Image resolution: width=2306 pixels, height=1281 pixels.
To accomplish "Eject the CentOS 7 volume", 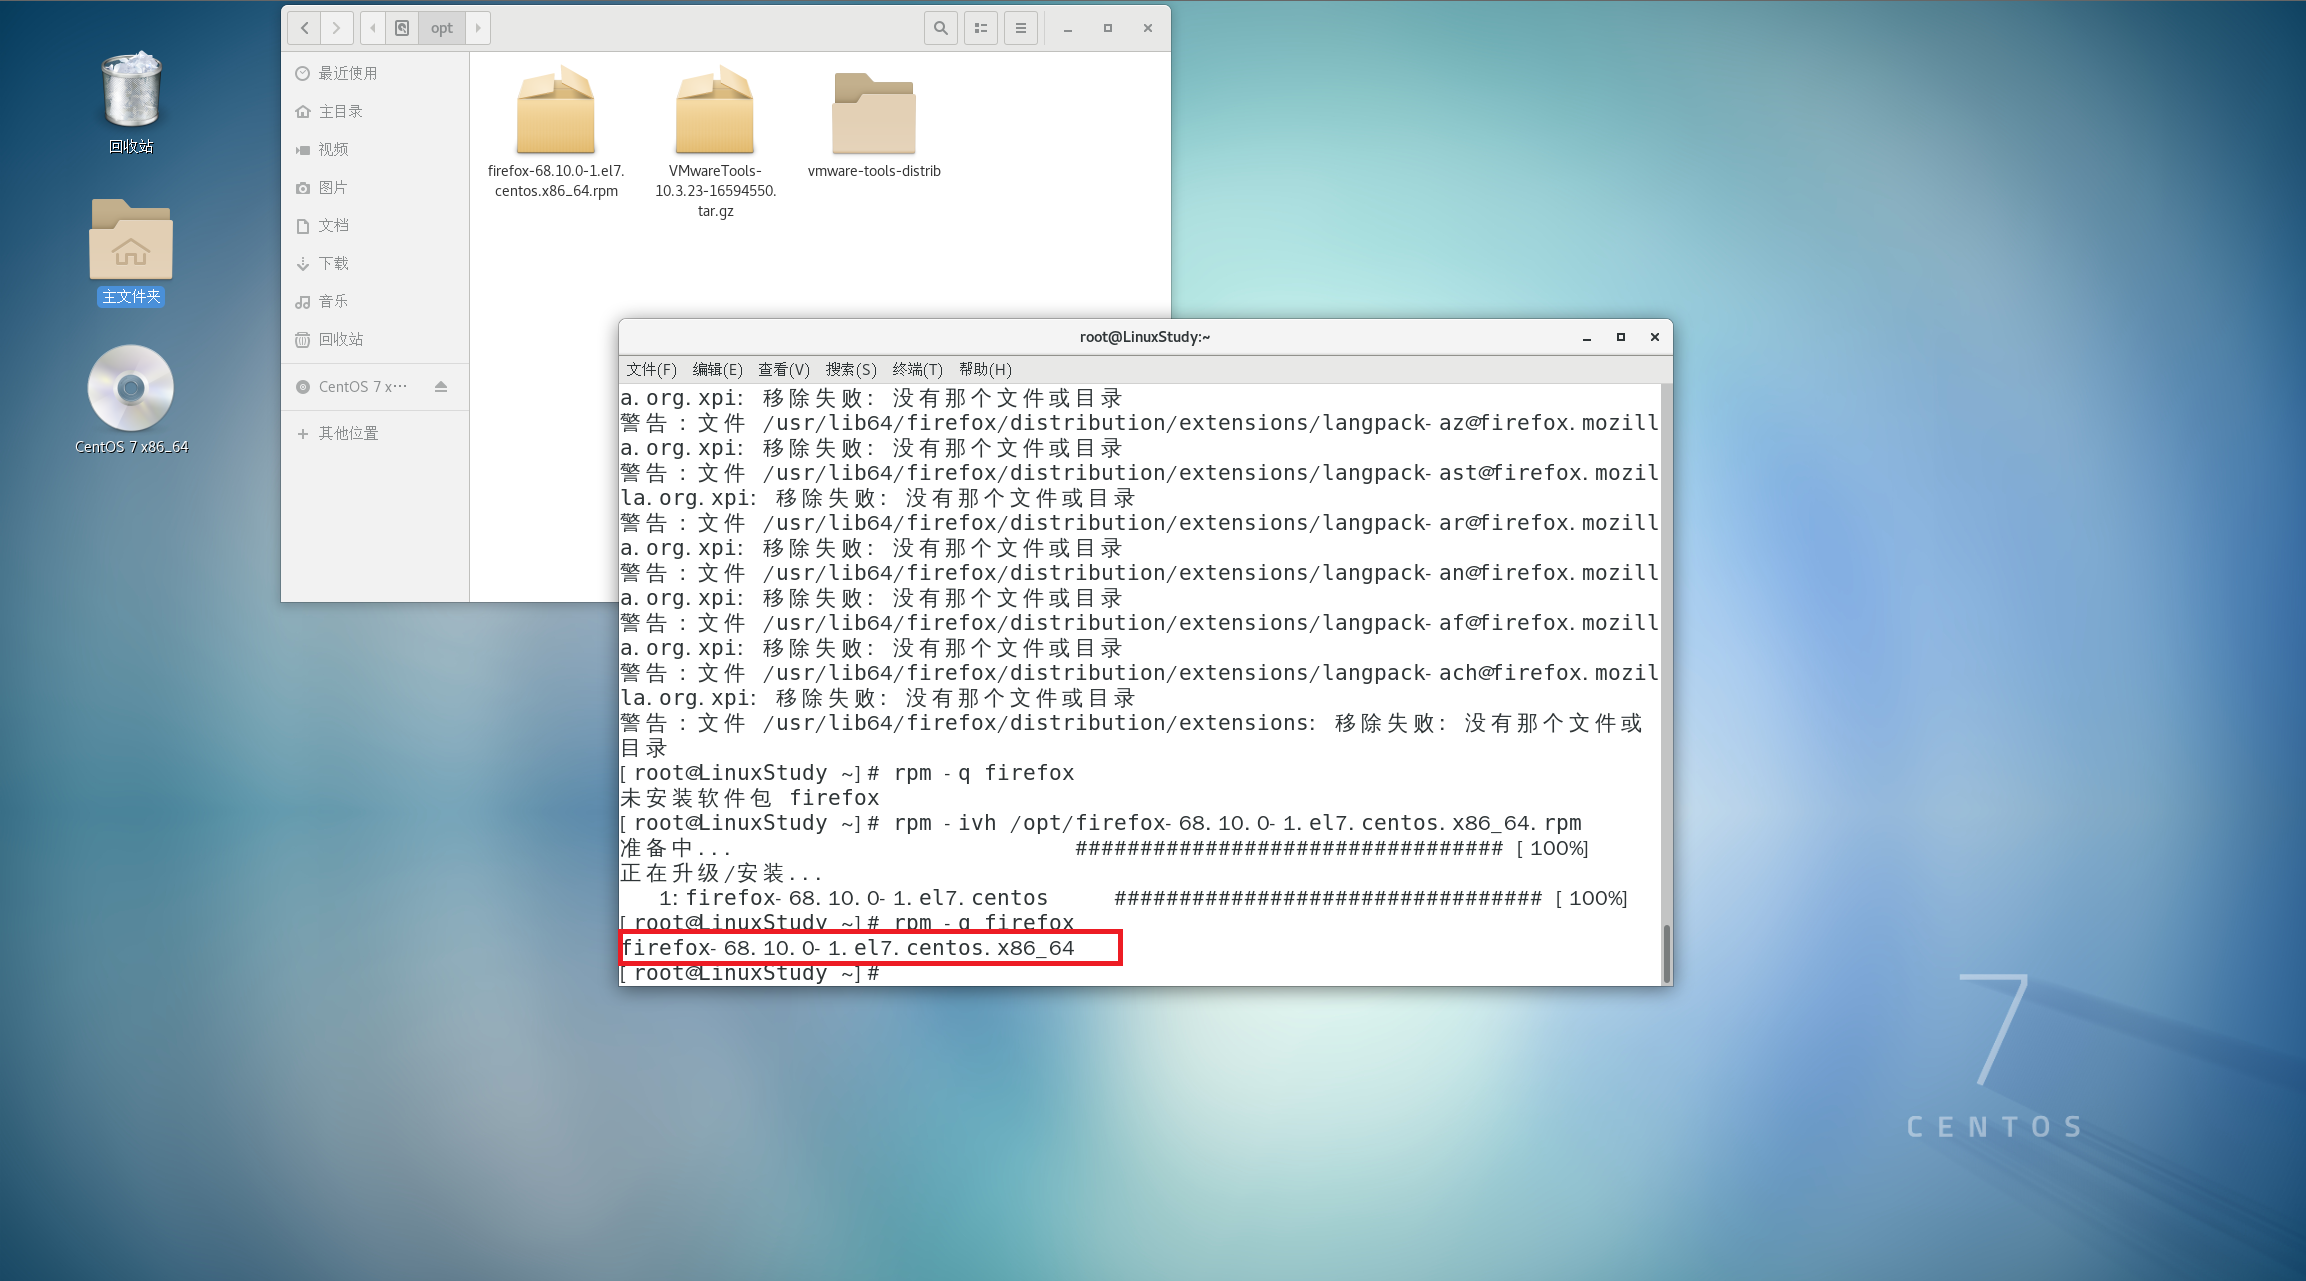I will tap(441, 387).
